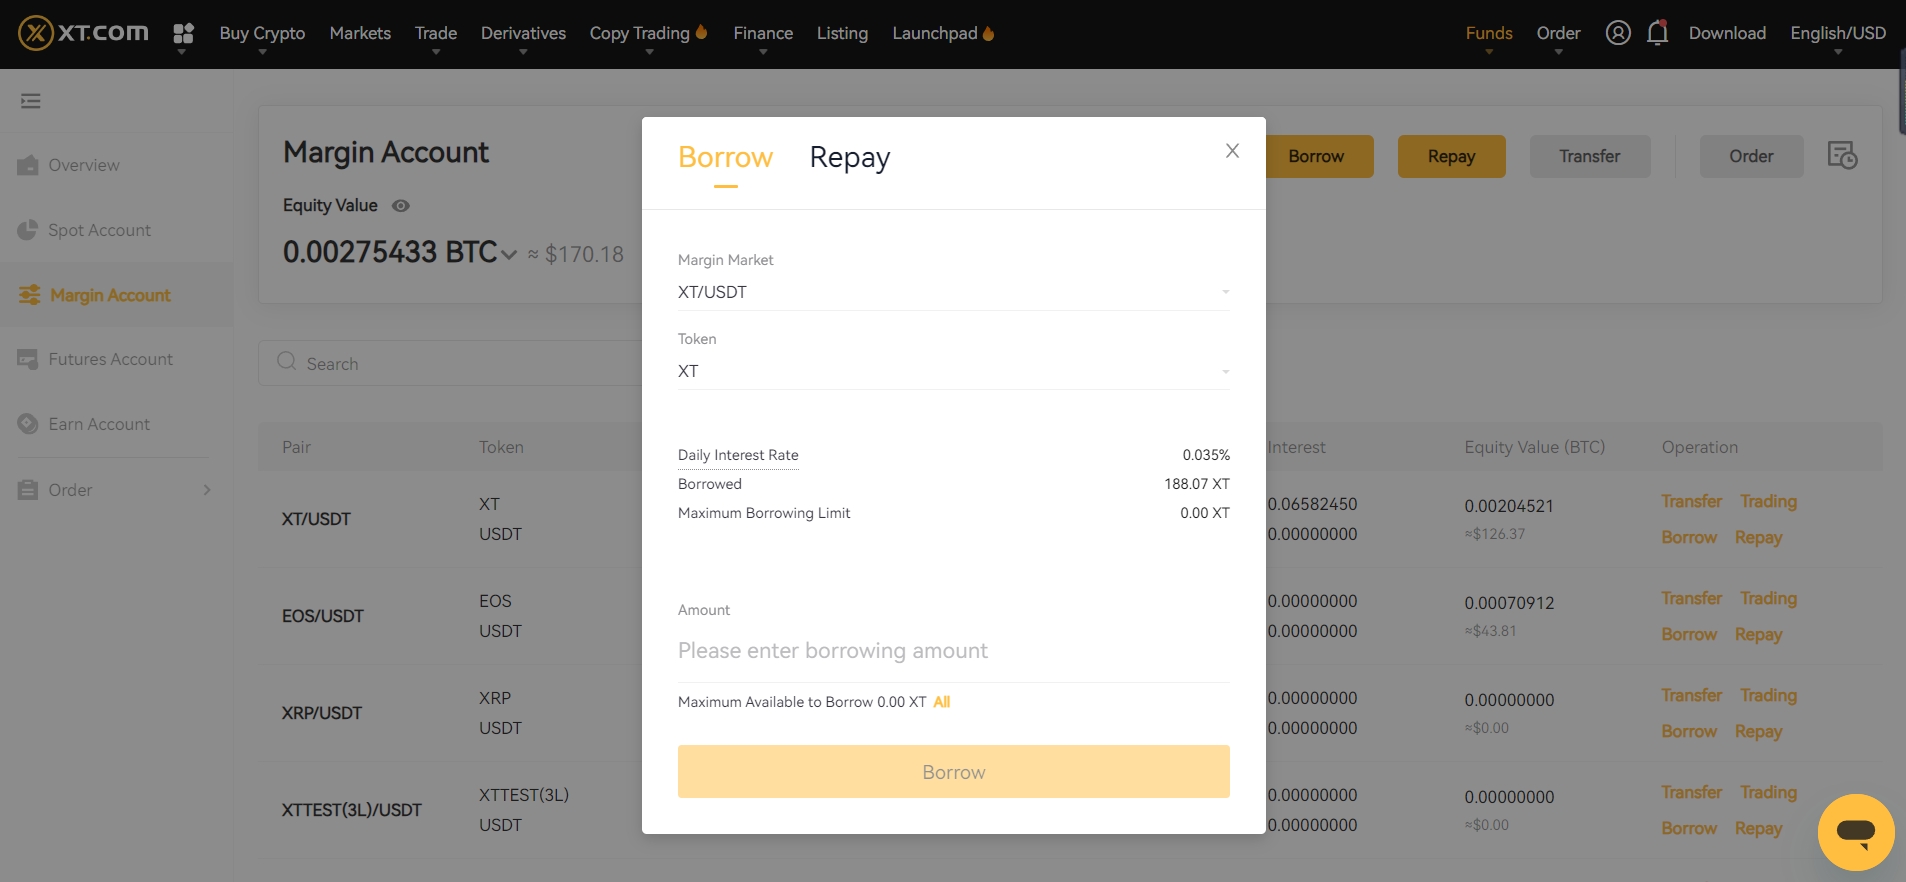The height and width of the screenshot is (882, 1906).
Task: Open Futures Account in sidebar
Action: pos(110,359)
